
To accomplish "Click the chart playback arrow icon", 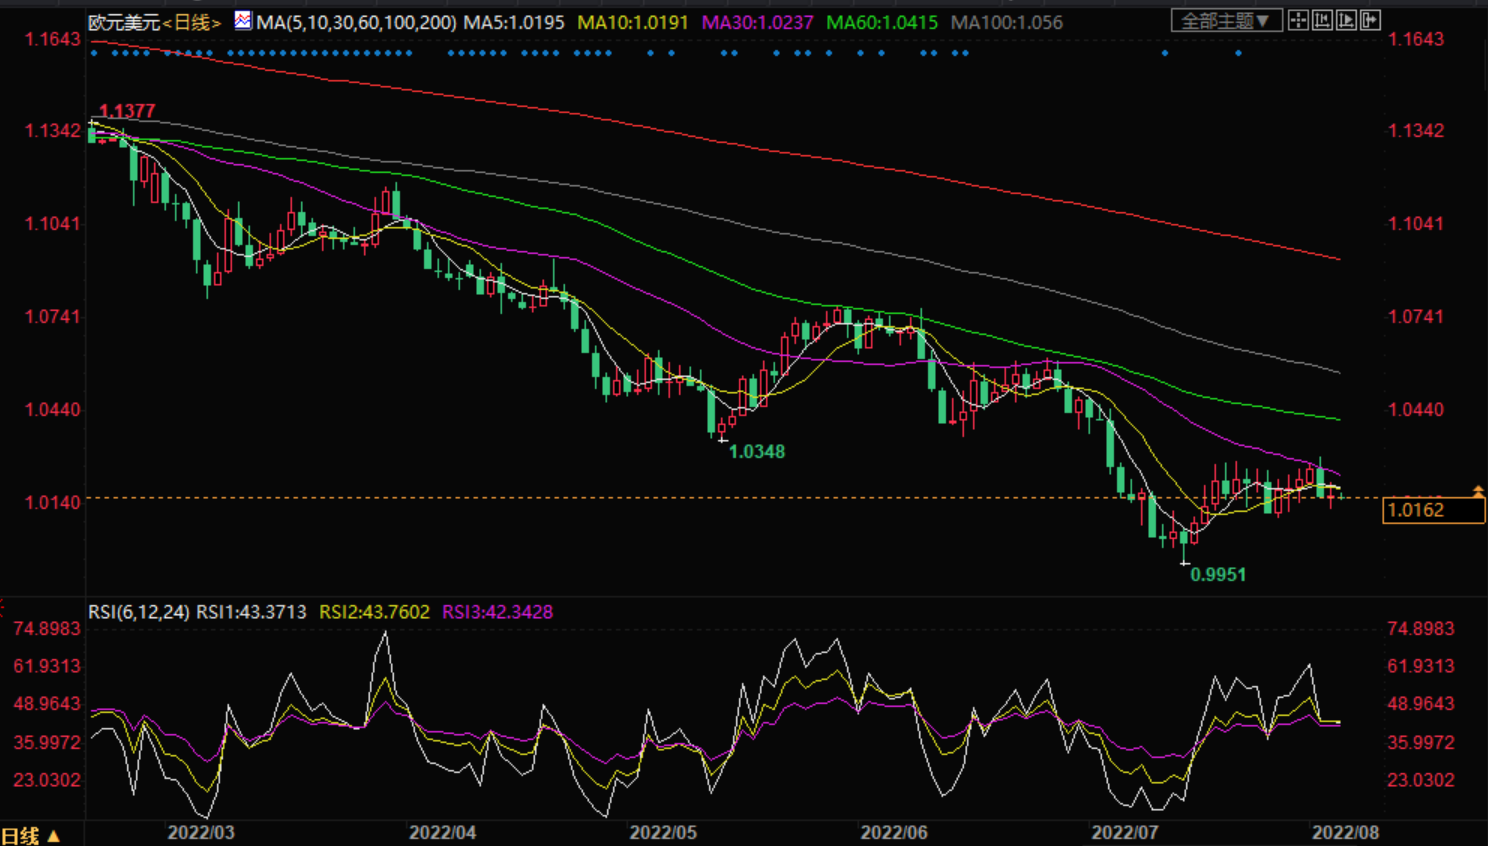I will [1346, 20].
